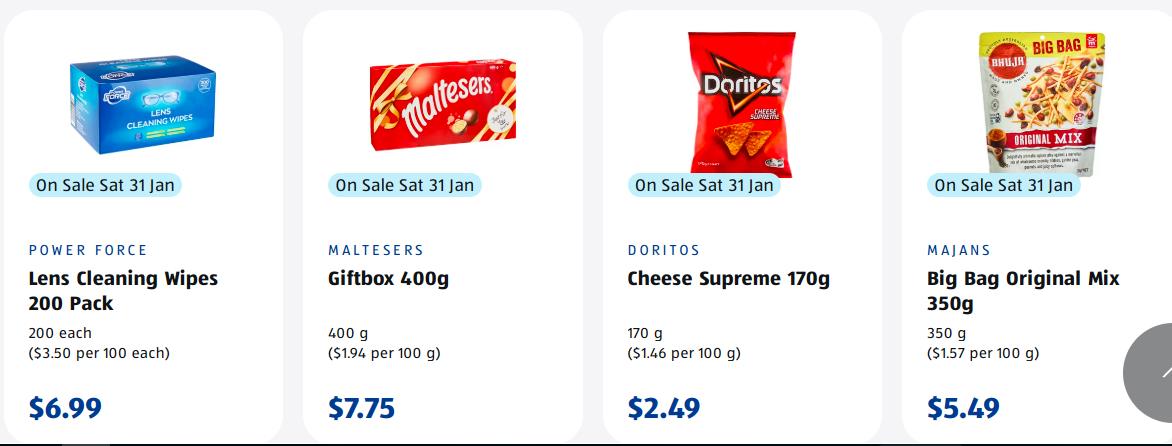Select the DORITOS brand label
This screenshot has width=1172, height=446.
tap(664, 250)
